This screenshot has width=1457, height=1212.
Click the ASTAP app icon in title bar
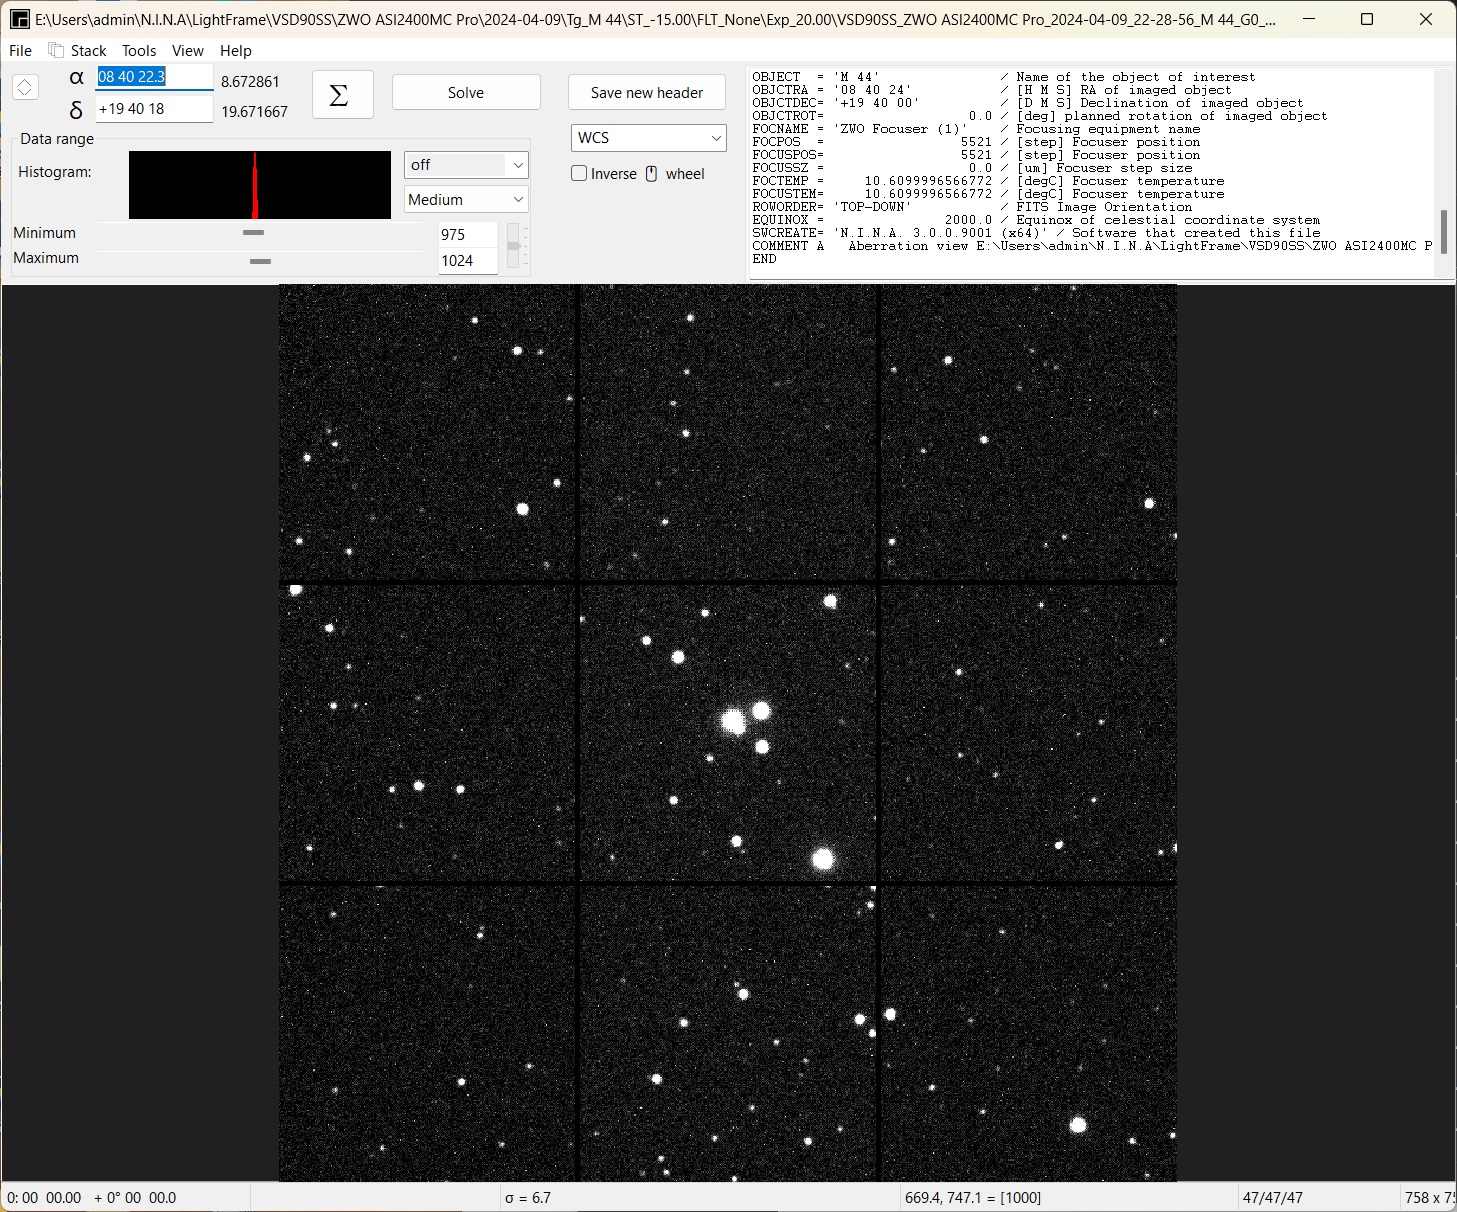click(x=19, y=19)
